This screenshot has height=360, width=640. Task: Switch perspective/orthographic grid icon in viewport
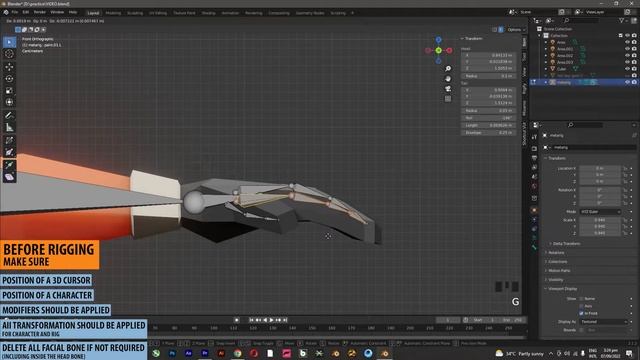click(448, 98)
